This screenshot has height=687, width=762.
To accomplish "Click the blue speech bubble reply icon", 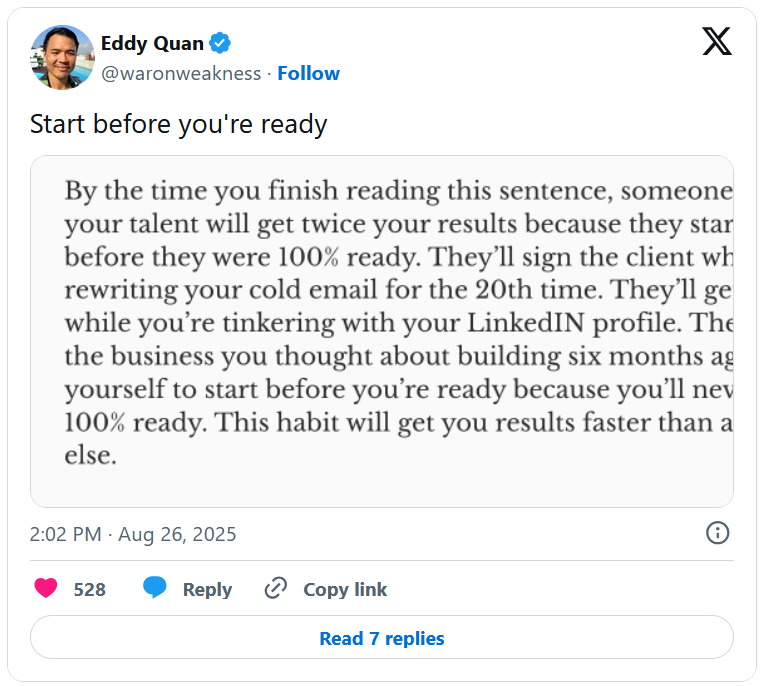I will pos(155,587).
